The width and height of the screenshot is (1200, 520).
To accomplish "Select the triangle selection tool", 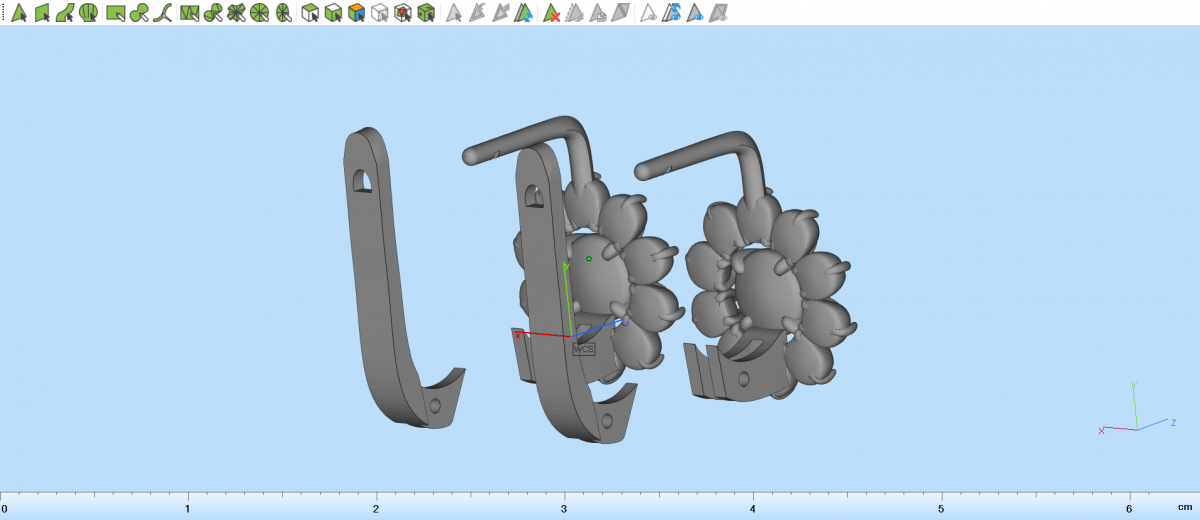I will 18,13.
